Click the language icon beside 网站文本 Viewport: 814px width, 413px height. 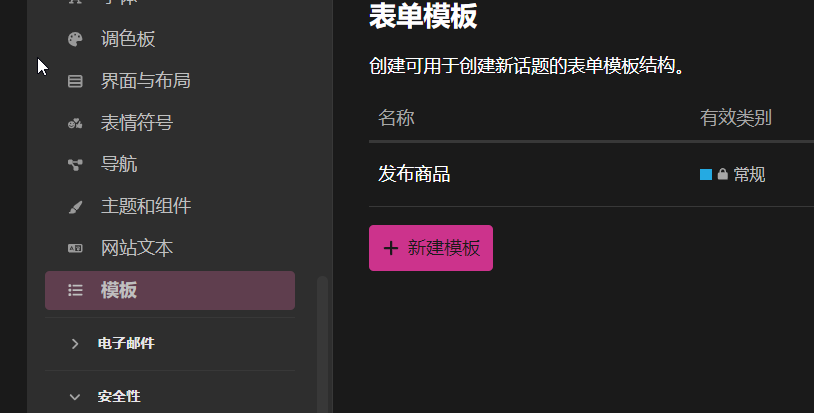(75, 248)
